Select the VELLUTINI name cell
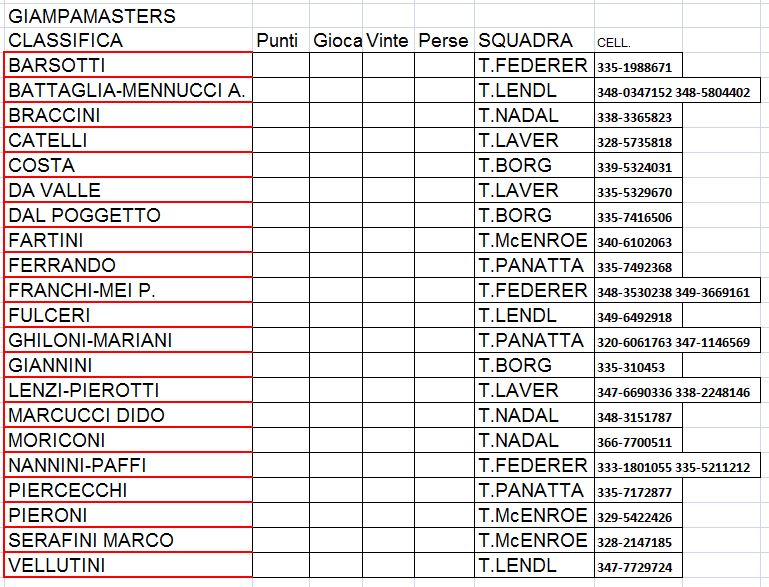769x587 pixels. [x=128, y=566]
